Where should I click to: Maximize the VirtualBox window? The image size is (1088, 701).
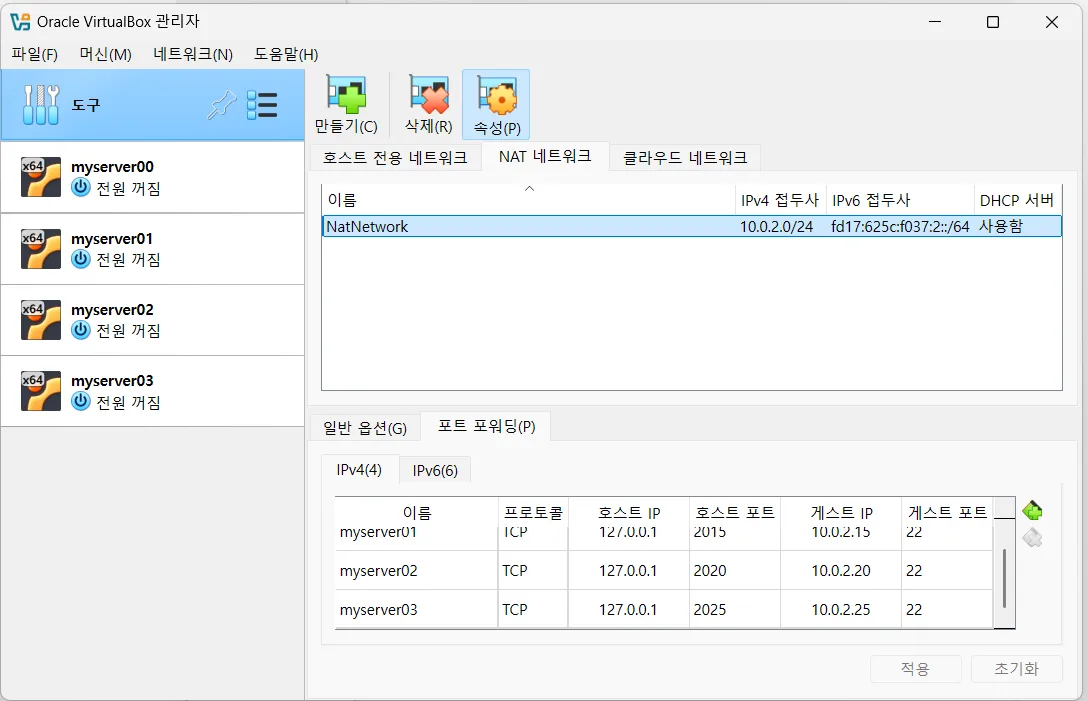click(993, 22)
